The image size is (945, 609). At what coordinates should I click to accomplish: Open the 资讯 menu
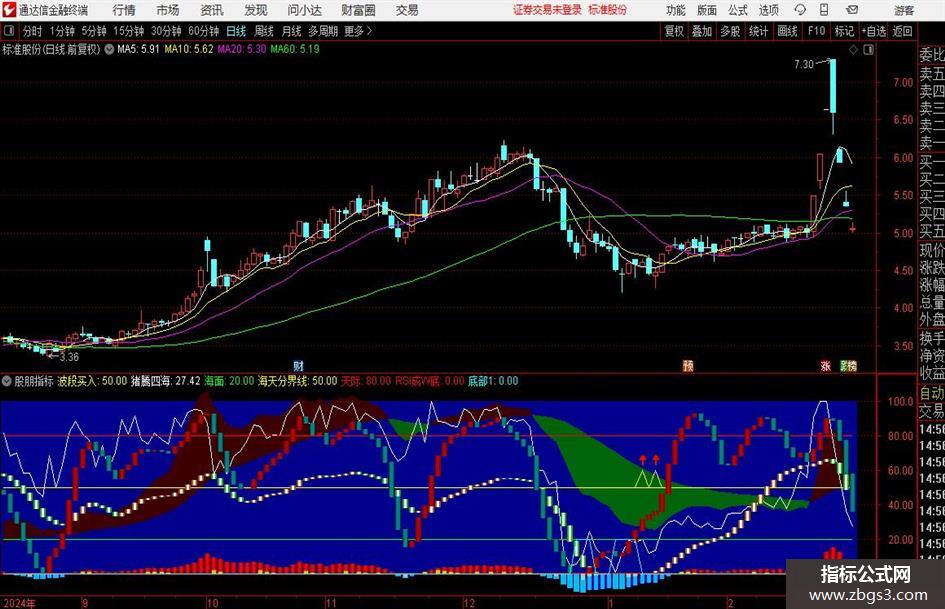(x=212, y=10)
